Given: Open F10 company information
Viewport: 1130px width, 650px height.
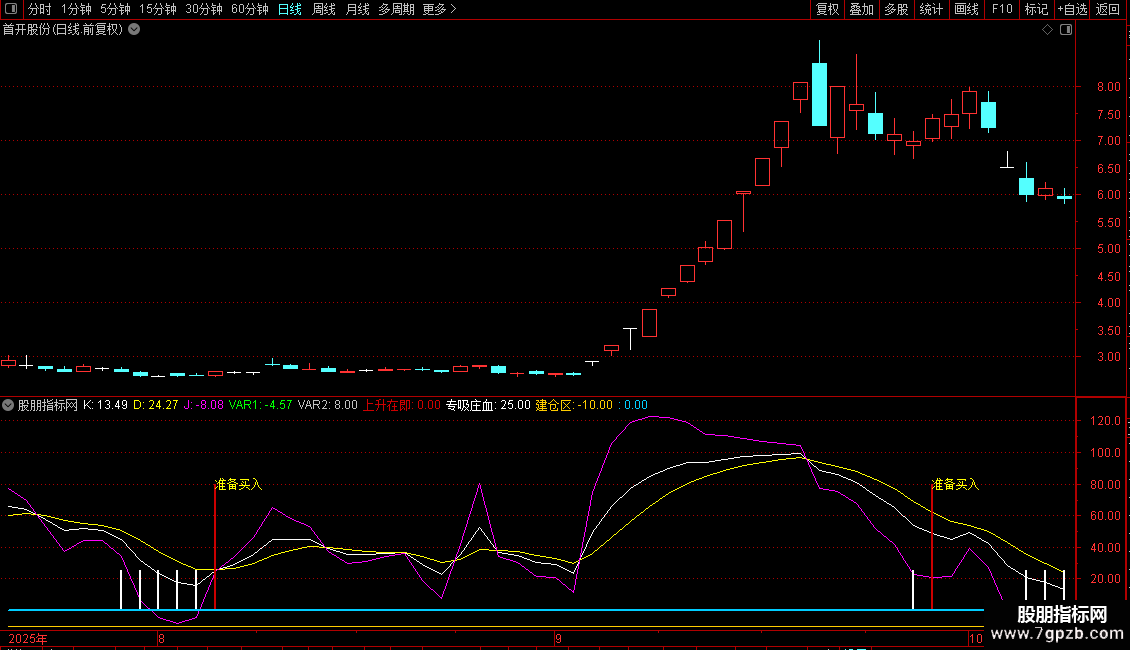Looking at the screenshot, I should (1002, 9).
